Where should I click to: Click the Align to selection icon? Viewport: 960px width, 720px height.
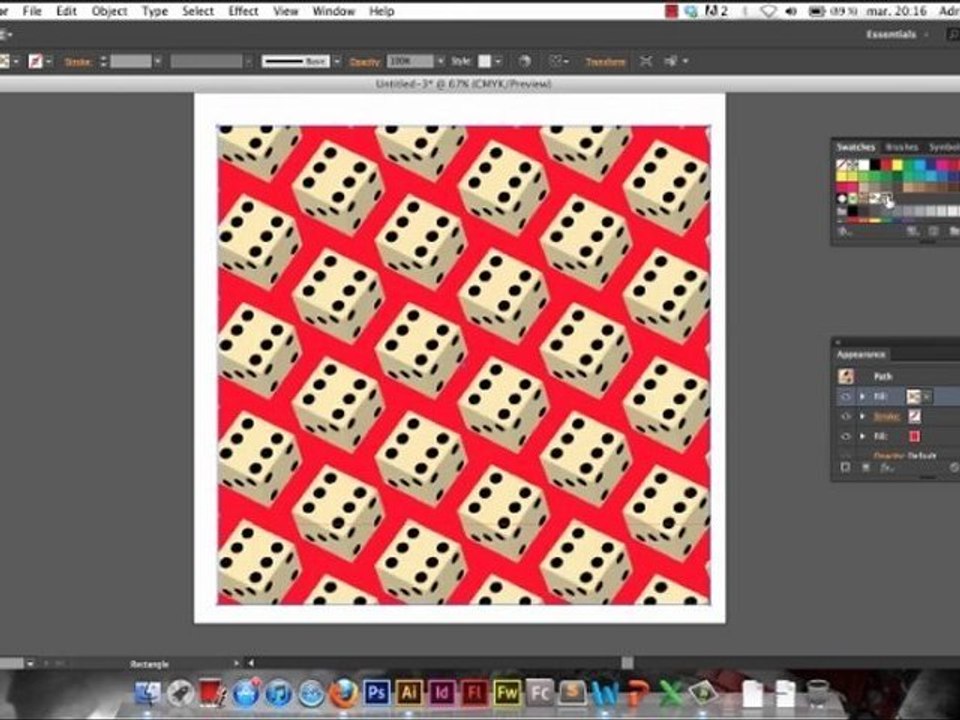point(556,61)
